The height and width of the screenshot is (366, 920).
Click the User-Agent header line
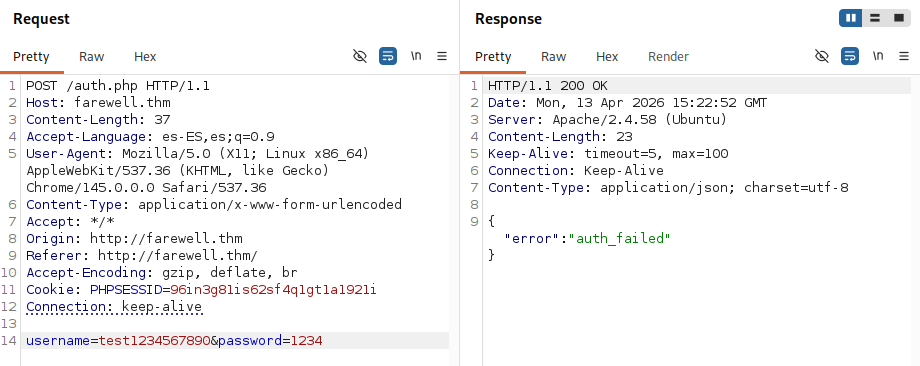point(197,154)
